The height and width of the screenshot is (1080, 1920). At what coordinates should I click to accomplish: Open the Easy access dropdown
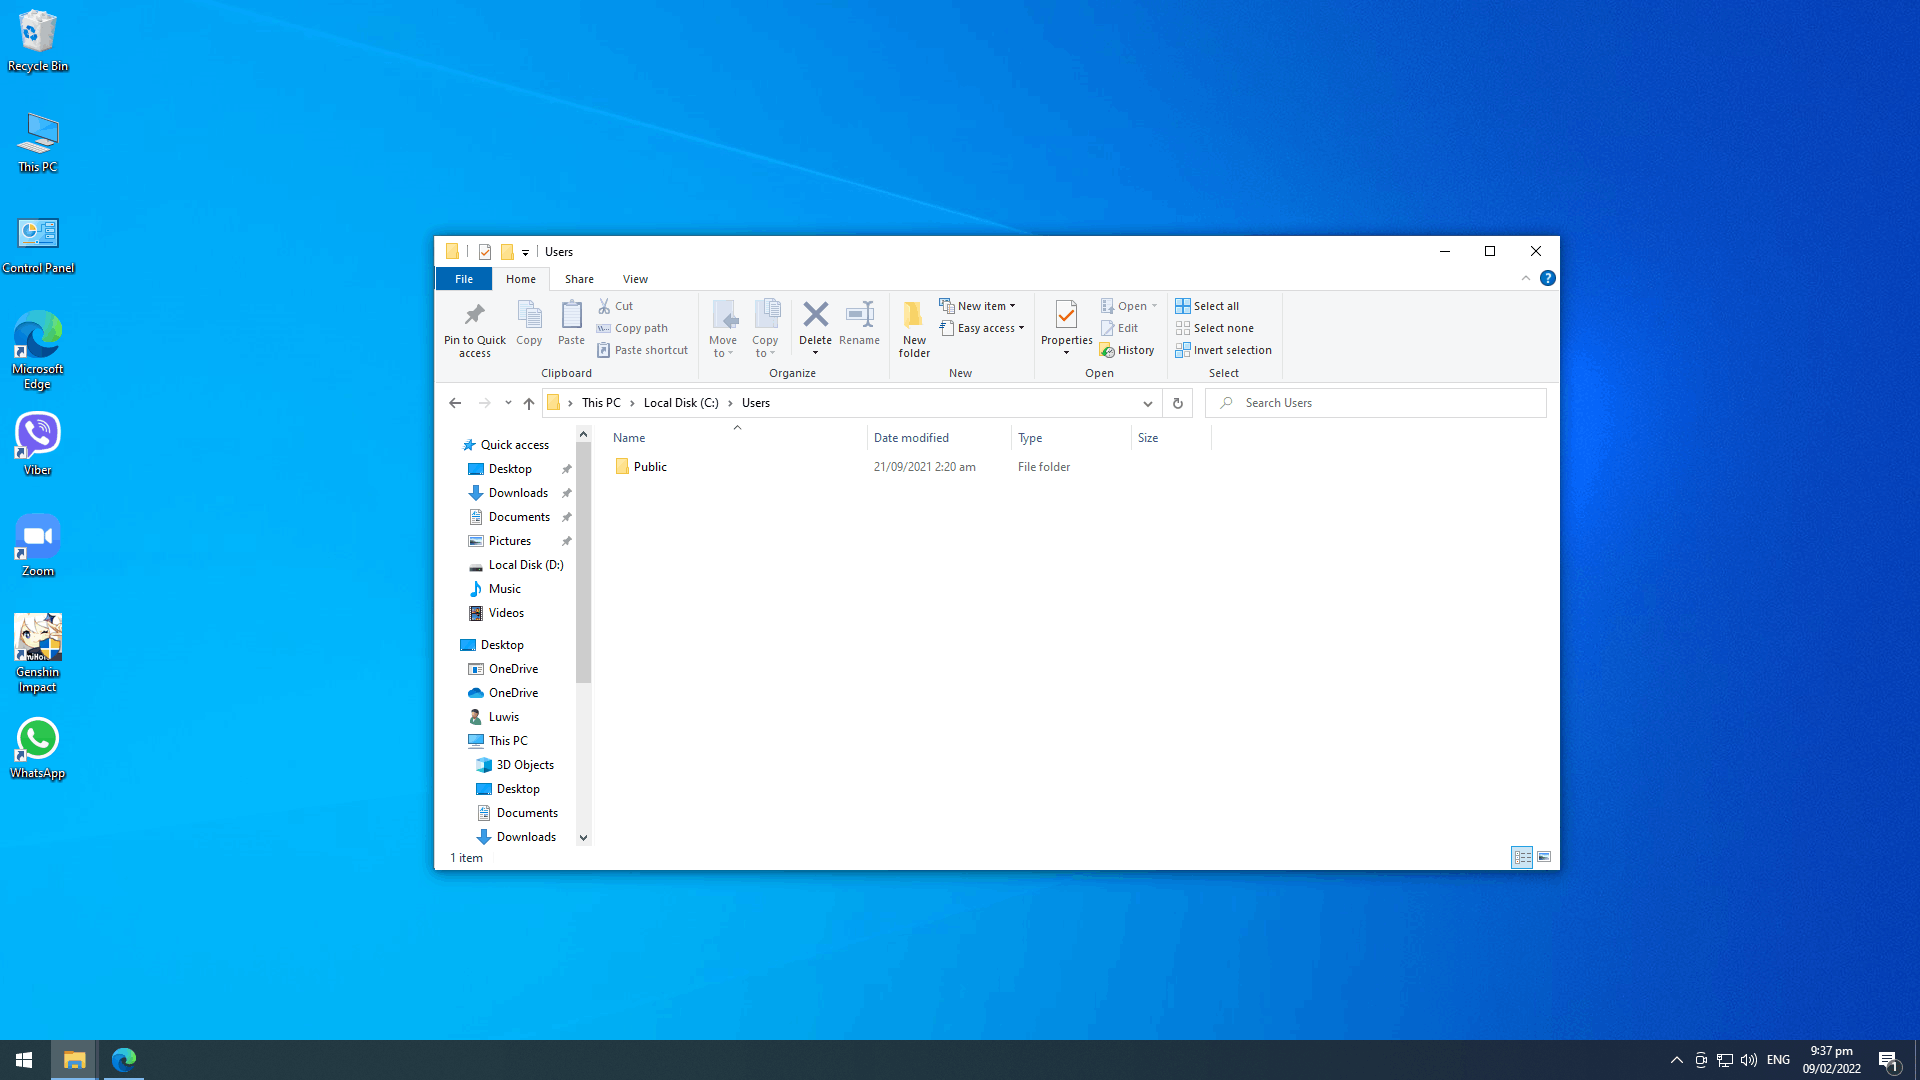coord(1021,328)
